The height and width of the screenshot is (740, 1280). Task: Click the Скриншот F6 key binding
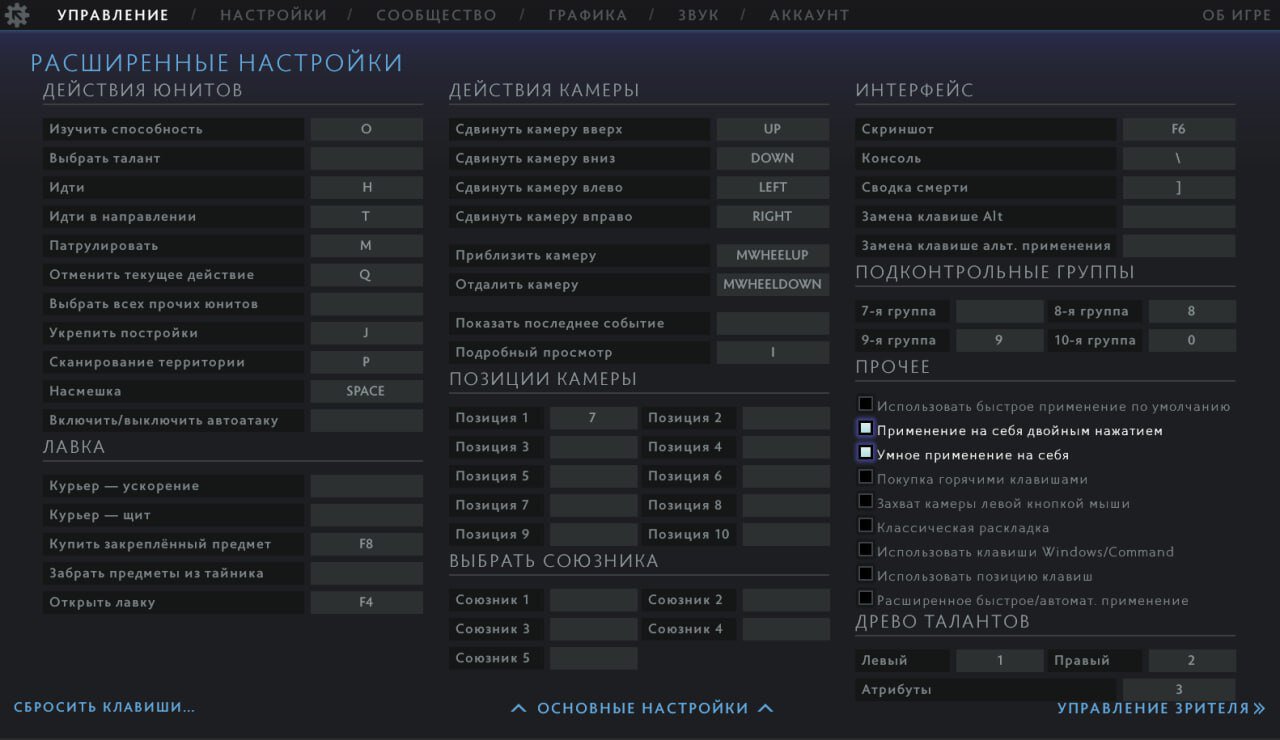point(1178,129)
